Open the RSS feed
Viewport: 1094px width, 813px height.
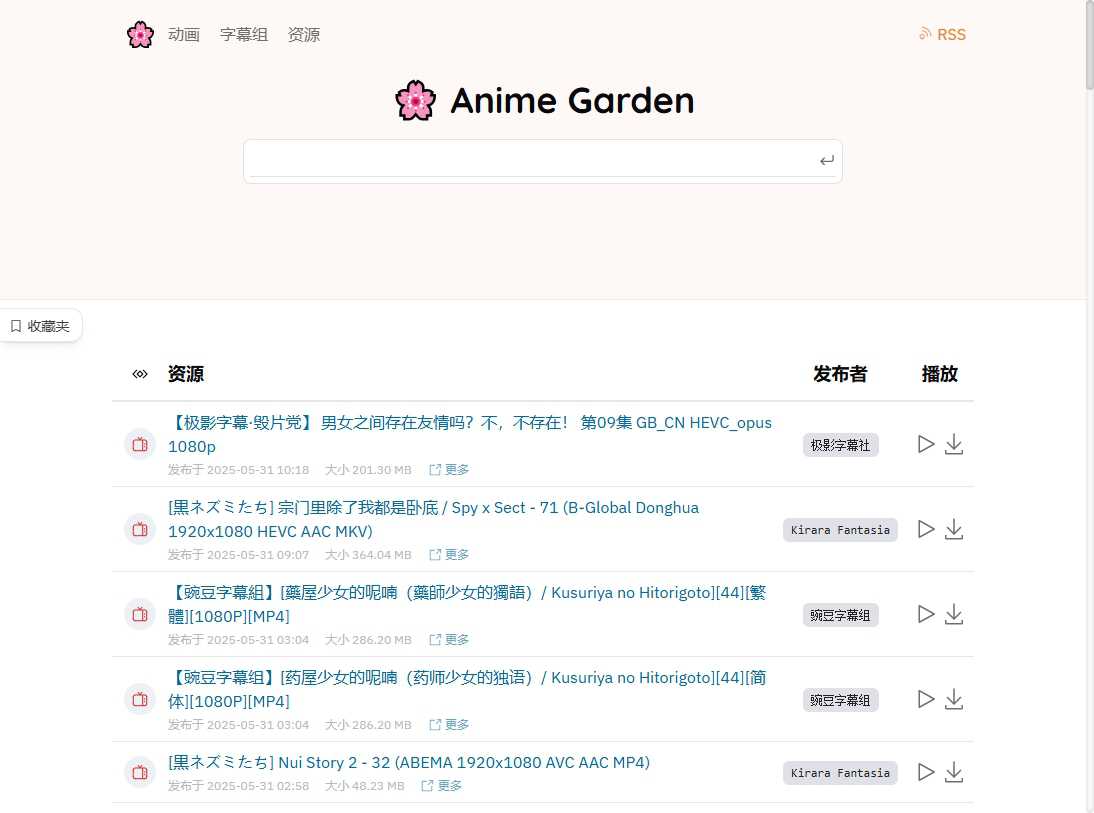pyautogui.click(x=941, y=33)
